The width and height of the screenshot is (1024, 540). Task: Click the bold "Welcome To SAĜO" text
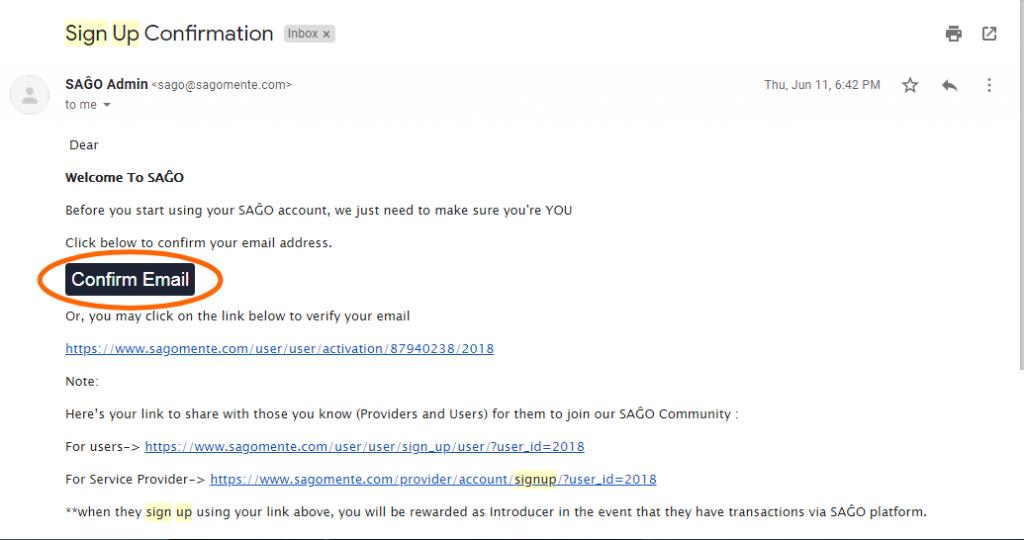point(124,178)
